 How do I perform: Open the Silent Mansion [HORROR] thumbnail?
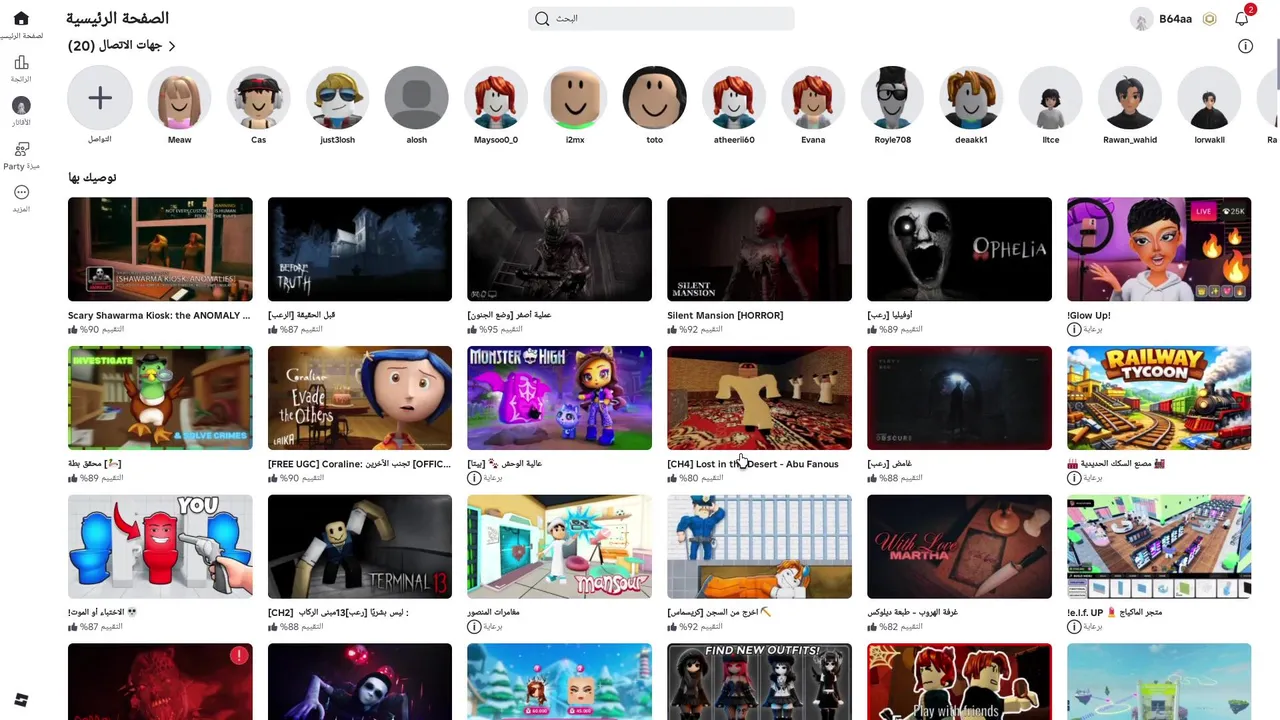click(759, 249)
